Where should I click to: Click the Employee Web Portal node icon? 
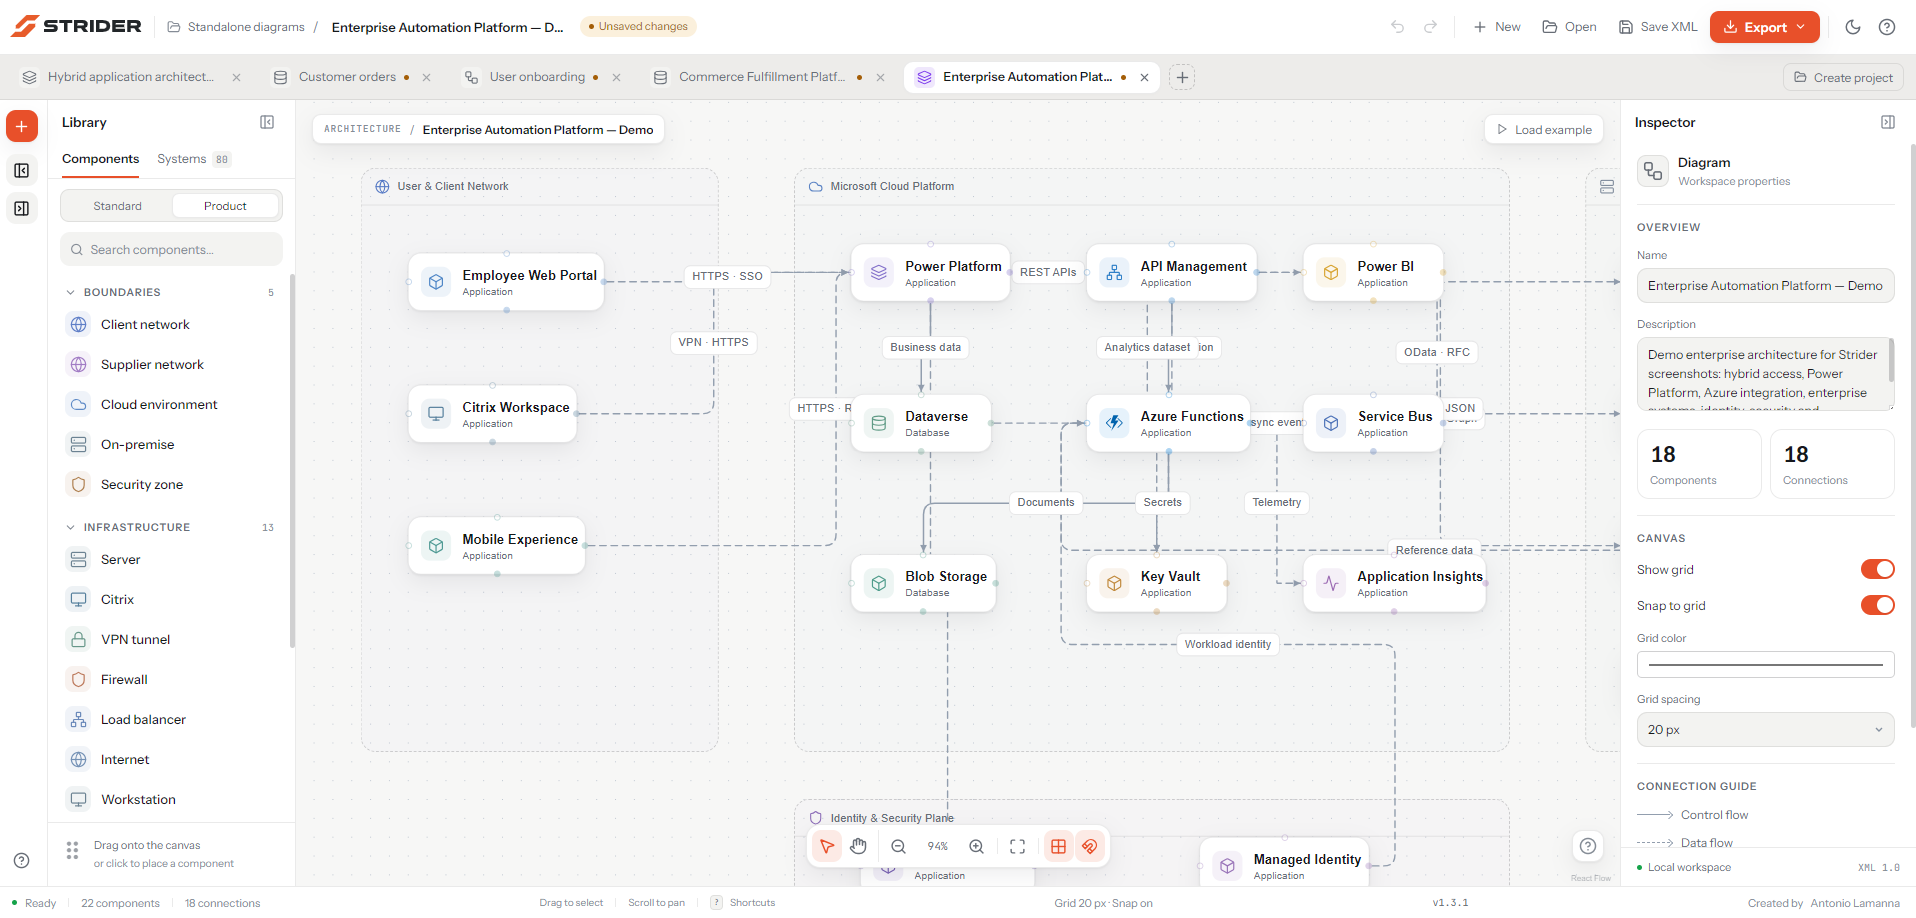click(436, 282)
